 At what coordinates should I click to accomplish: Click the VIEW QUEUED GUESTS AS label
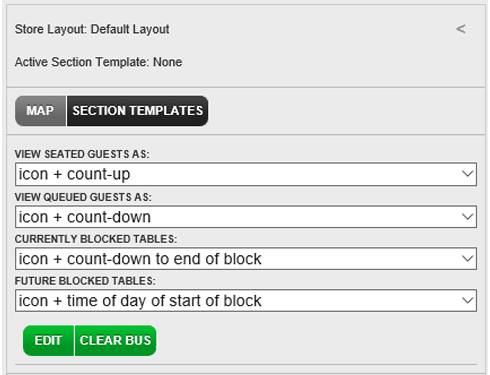[83, 197]
